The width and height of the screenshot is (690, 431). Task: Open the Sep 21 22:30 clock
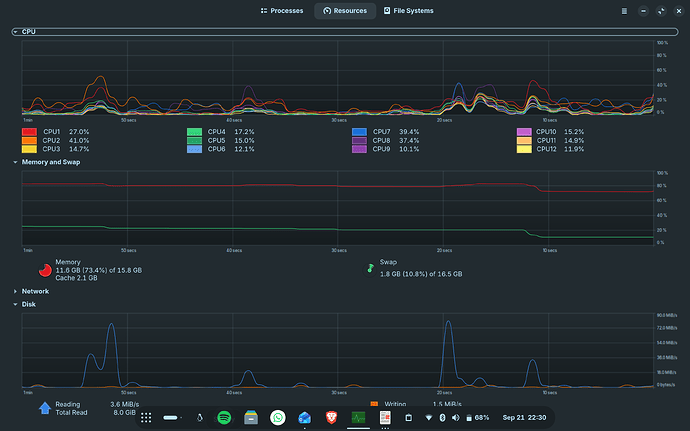tap(524, 417)
